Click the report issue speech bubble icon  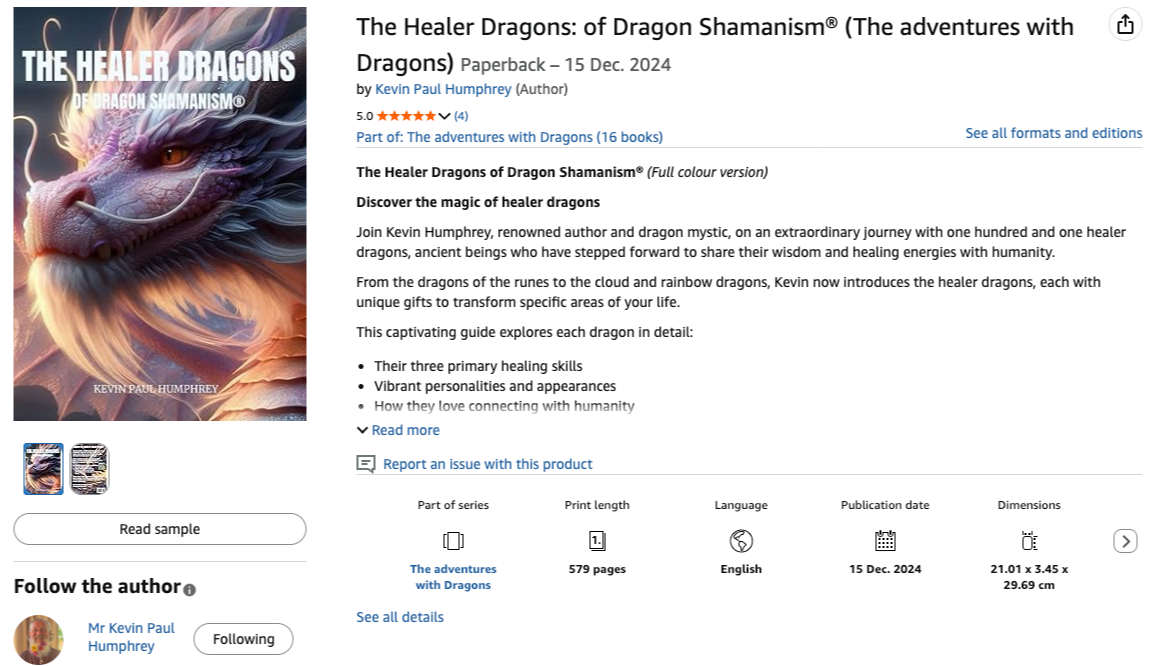coord(366,464)
